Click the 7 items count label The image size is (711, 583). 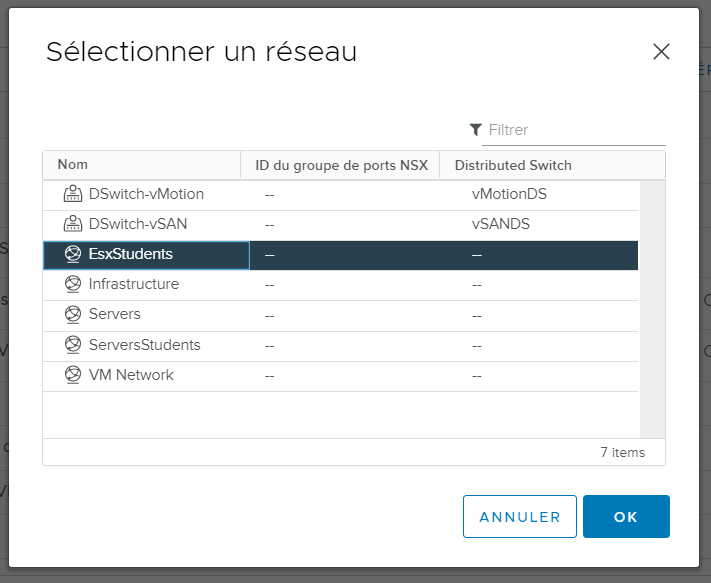click(x=623, y=452)
